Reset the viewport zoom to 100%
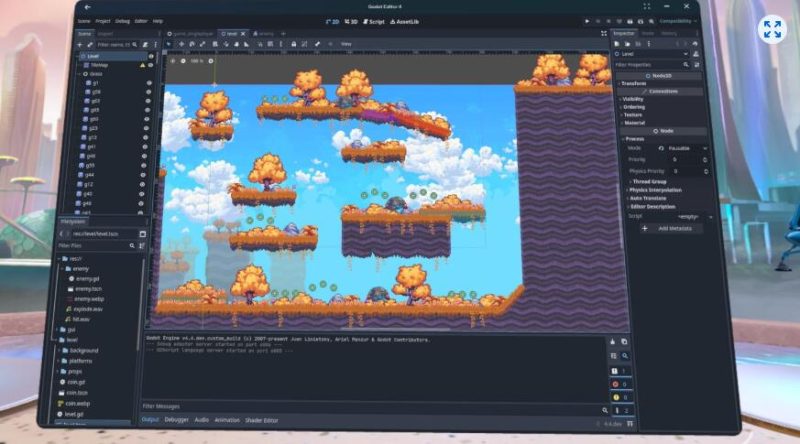 click(x=196, y=61)
